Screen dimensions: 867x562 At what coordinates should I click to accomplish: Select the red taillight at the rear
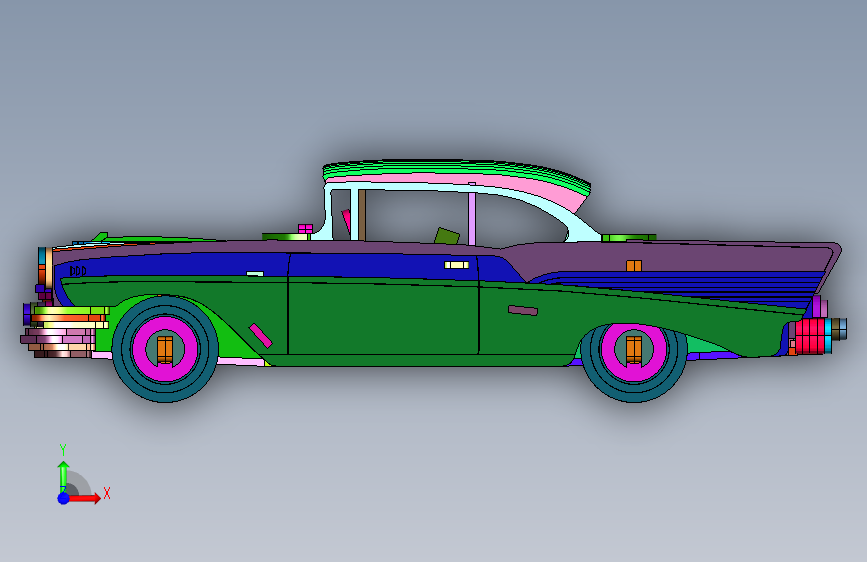pos(809,335)
